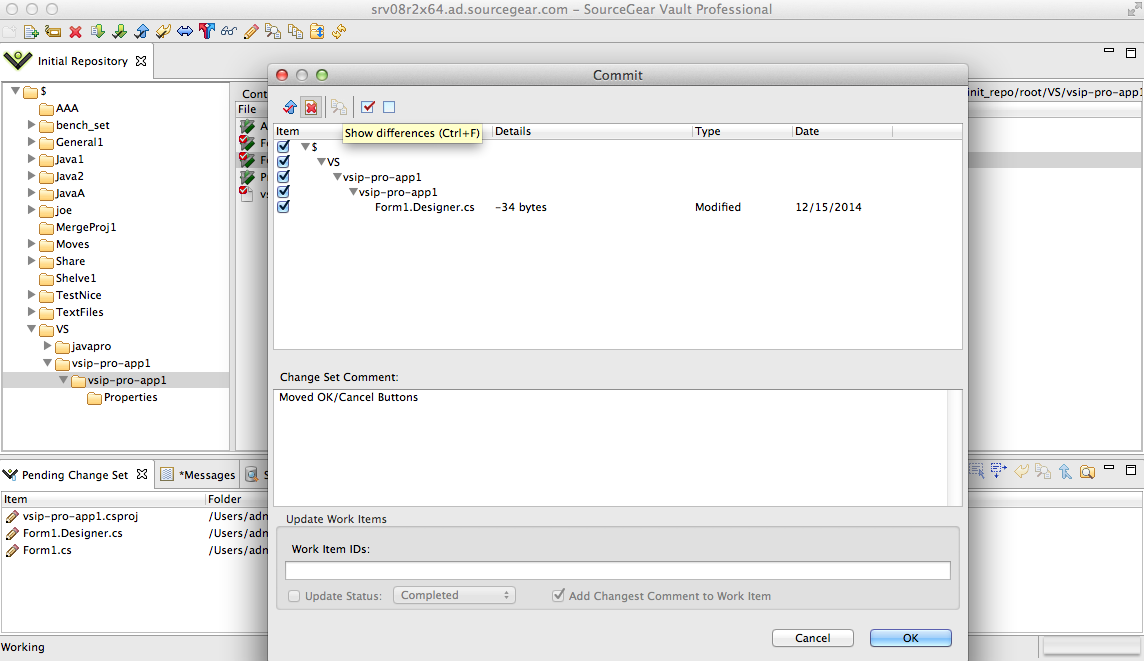
Task: Uncheck the VS item checkbox in Commit list
Action: click(284, 161)
